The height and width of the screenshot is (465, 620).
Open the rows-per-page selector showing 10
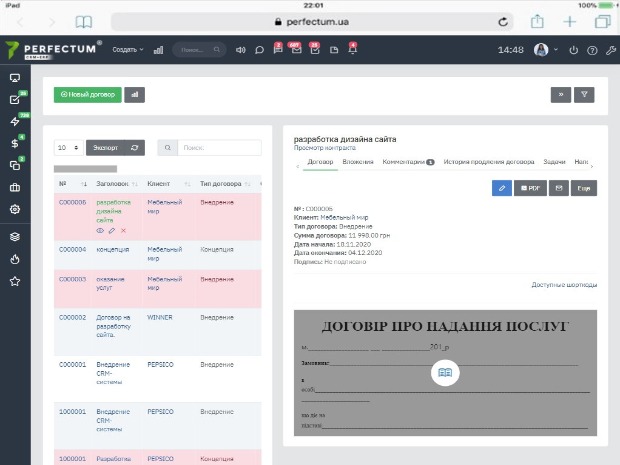click(x=68, y=147)
